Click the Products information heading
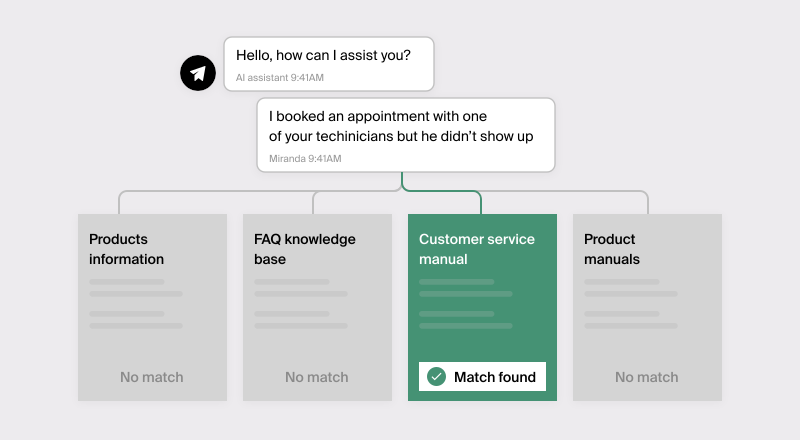800x440 pixels. (127, 249)
